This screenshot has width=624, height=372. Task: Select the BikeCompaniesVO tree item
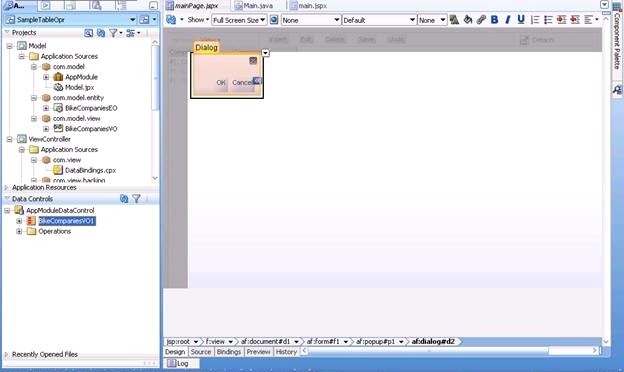(91, 129)
